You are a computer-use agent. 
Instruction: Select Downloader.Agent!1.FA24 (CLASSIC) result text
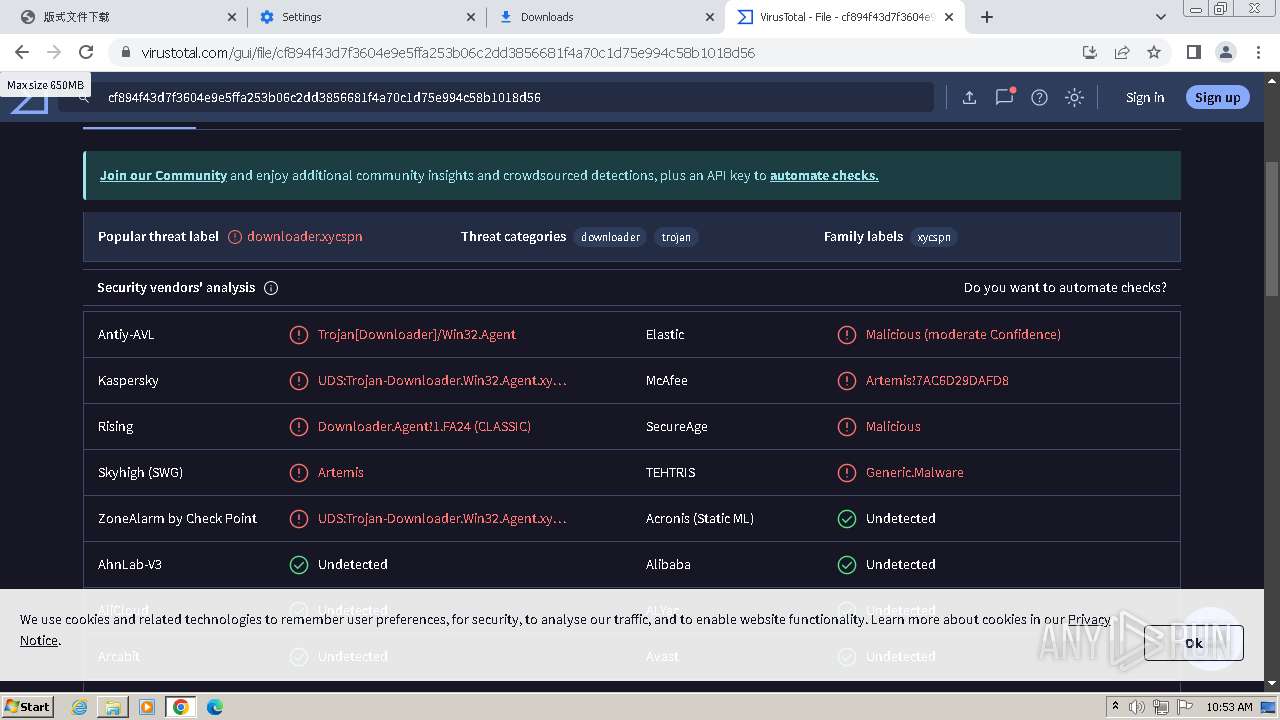tap(424, 426)
